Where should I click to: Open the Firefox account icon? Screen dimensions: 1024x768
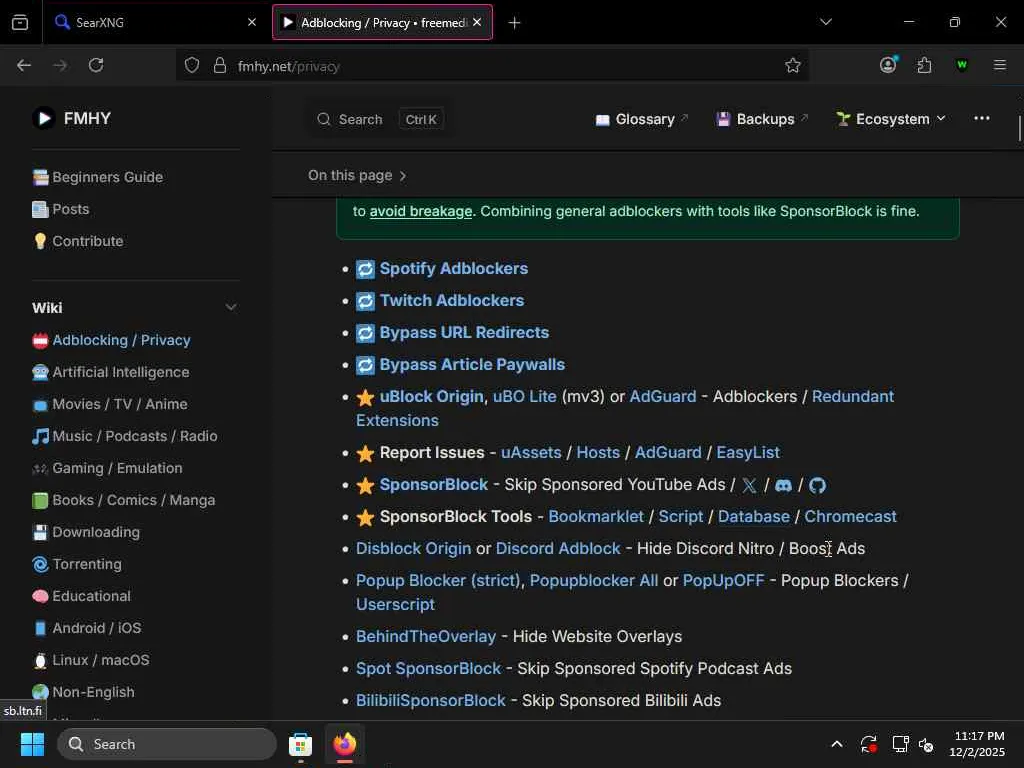pyautogui.click(x=888, y=65)
